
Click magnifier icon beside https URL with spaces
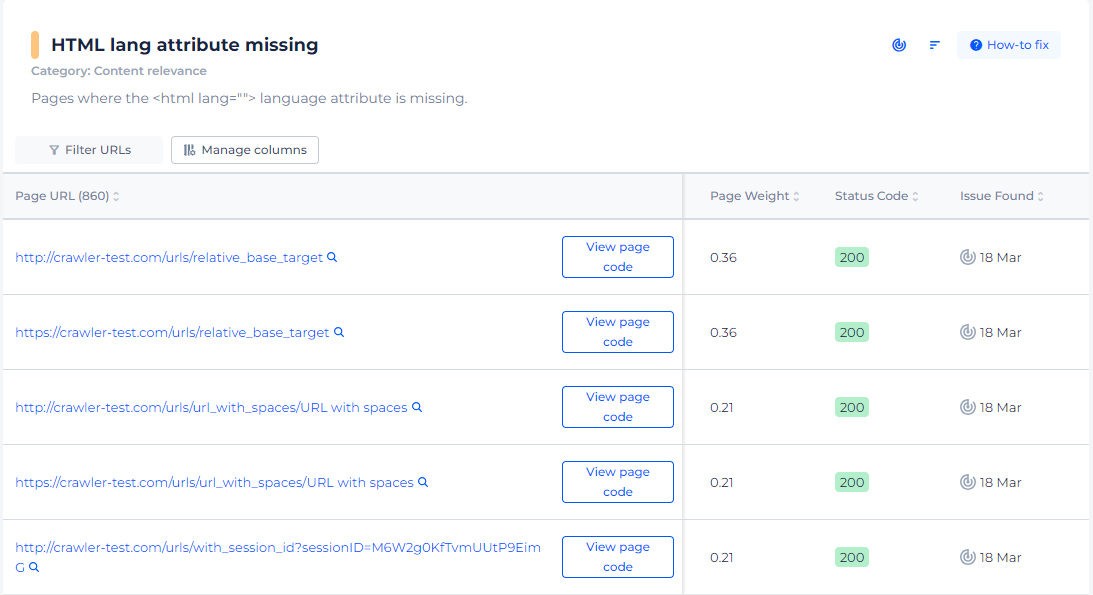[423, 482]
